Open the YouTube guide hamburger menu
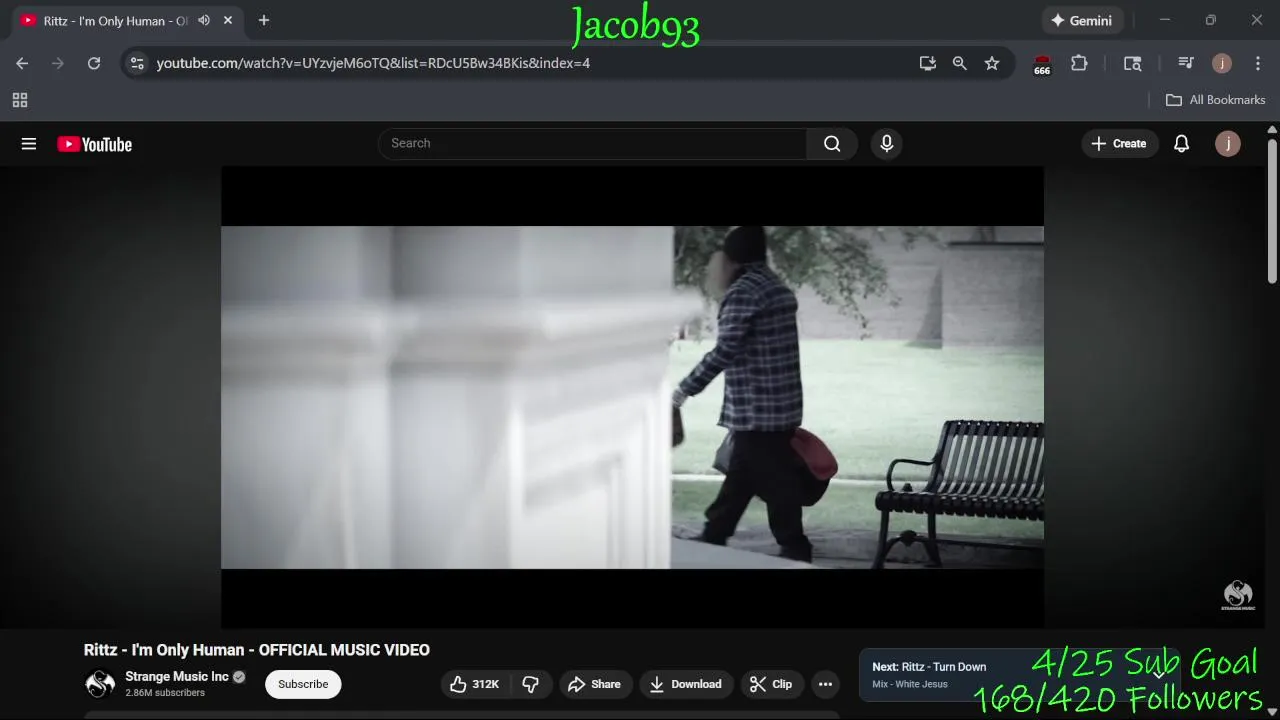 pyautogui.click(x=29, y=144)
